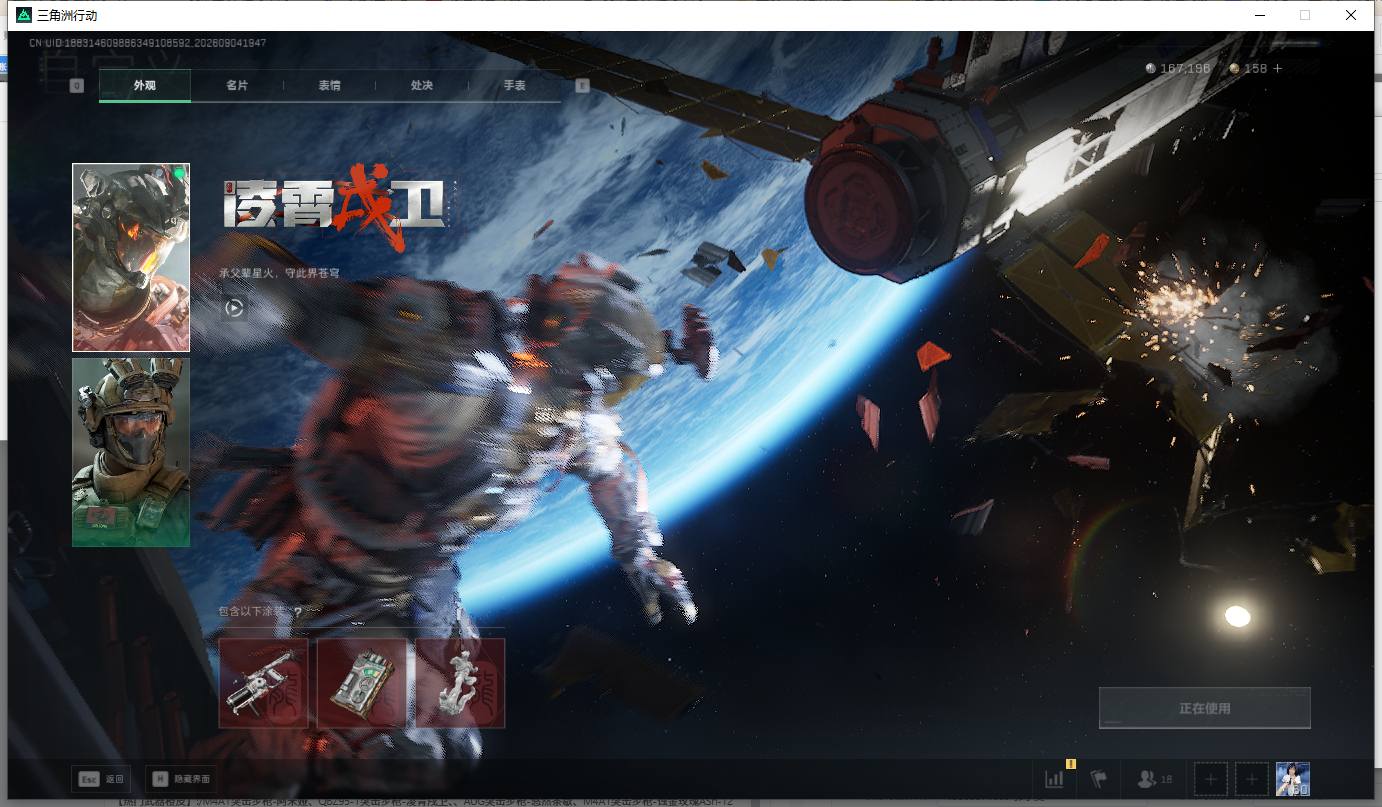
Task: Click the 167,196 silver currency balance
Action: (x=1178, y=68)
